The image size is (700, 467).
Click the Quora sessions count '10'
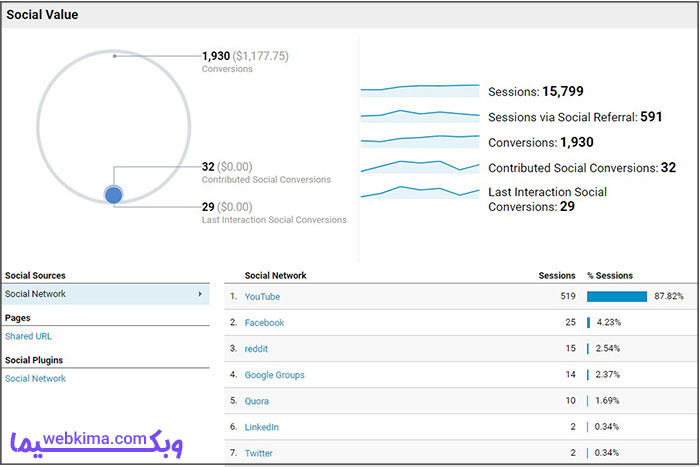point(571,401)
